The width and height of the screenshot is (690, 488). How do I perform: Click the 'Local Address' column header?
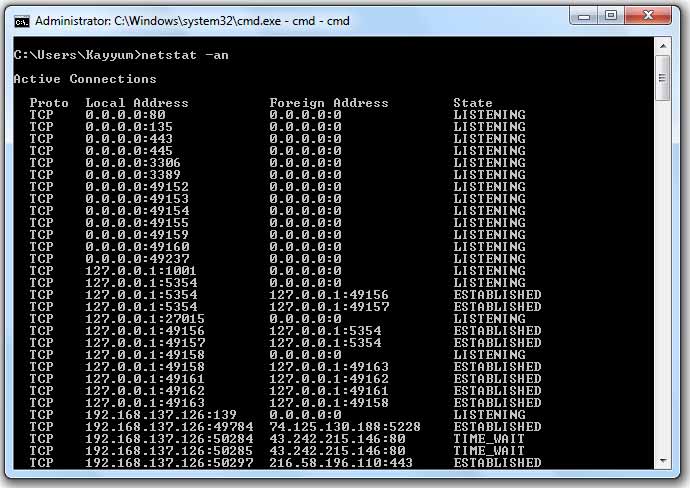(x=137, y=103)
